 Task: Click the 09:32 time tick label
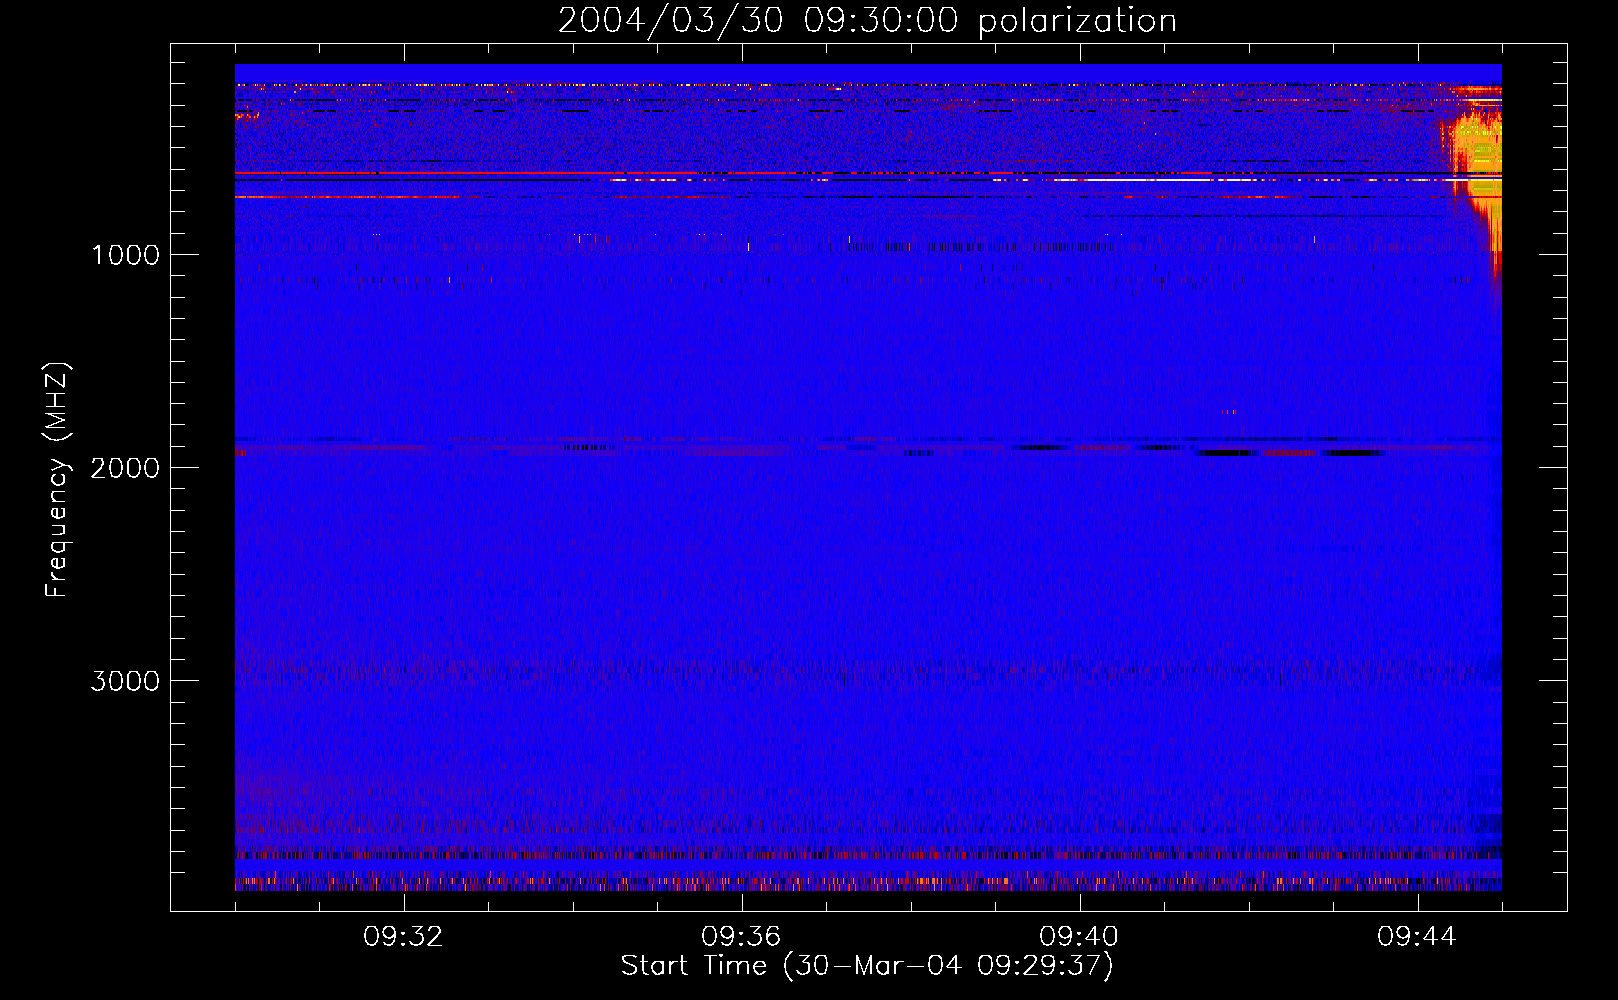tap(404, 937)
